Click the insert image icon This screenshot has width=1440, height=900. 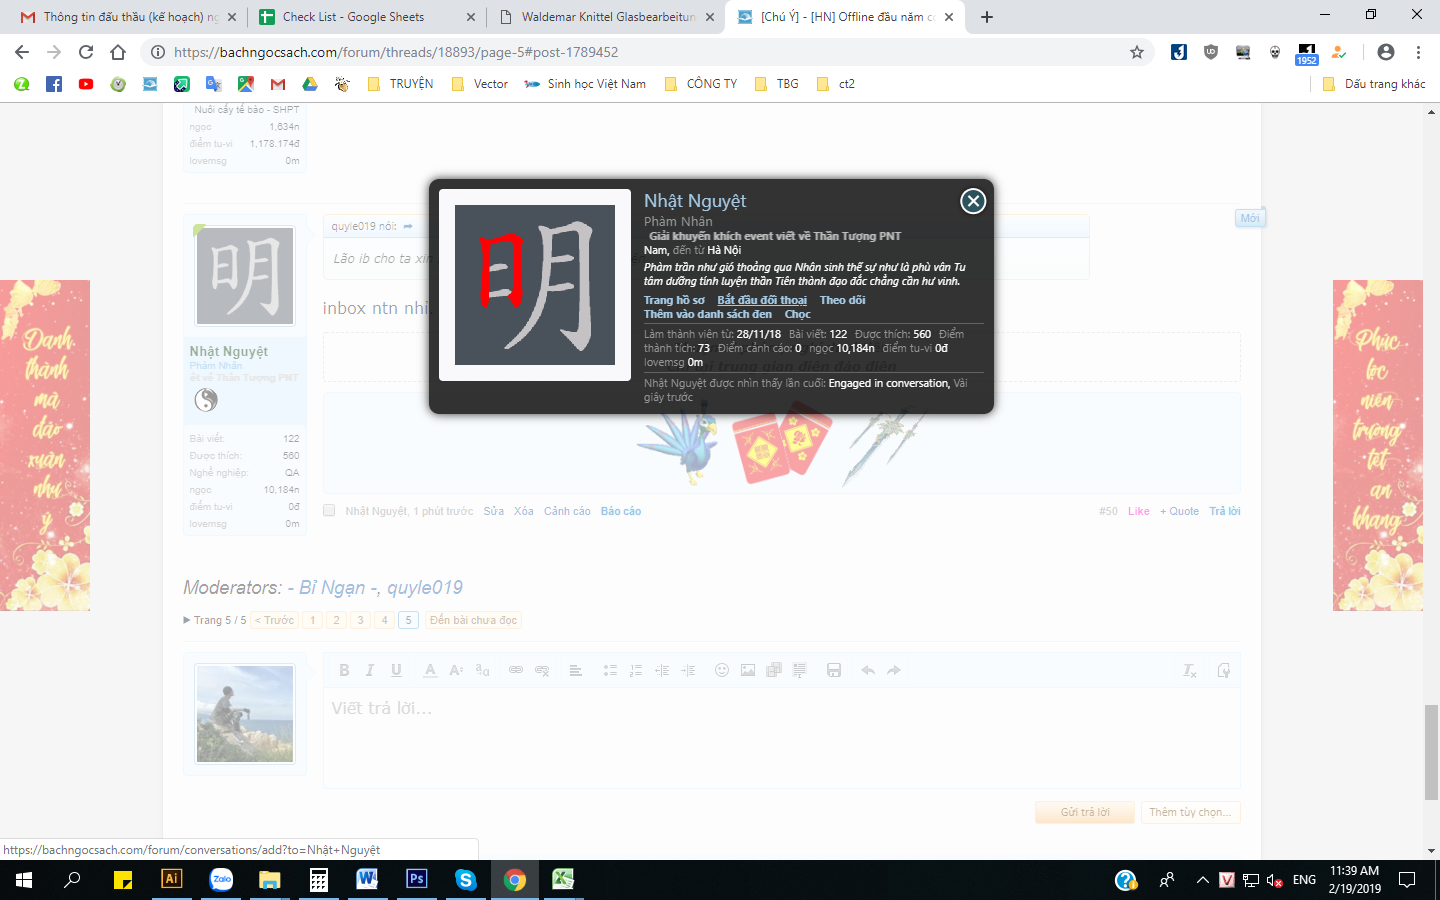click(x=747, y=670)
